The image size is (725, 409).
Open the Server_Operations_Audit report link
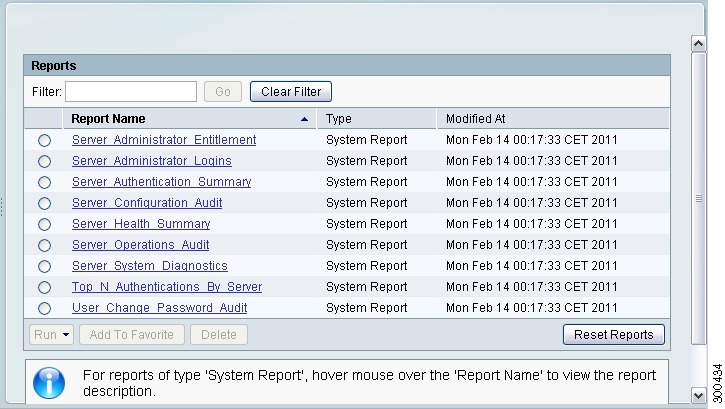(x=141, y=245)
